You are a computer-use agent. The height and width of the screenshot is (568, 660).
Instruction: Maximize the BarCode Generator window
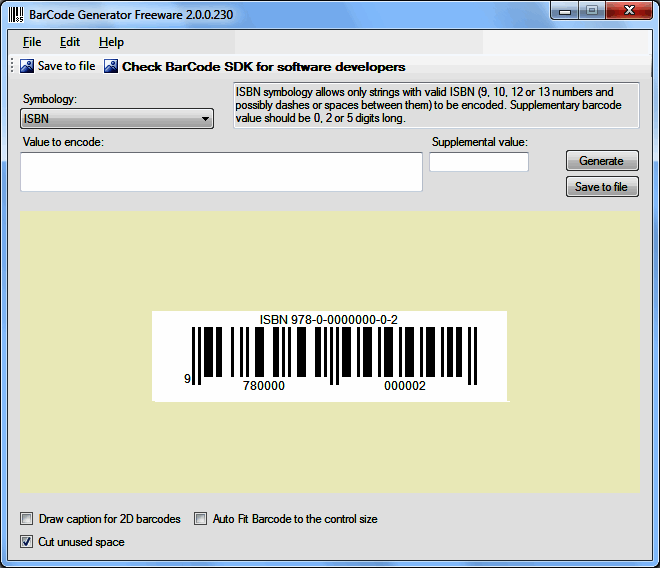[592, 11]
